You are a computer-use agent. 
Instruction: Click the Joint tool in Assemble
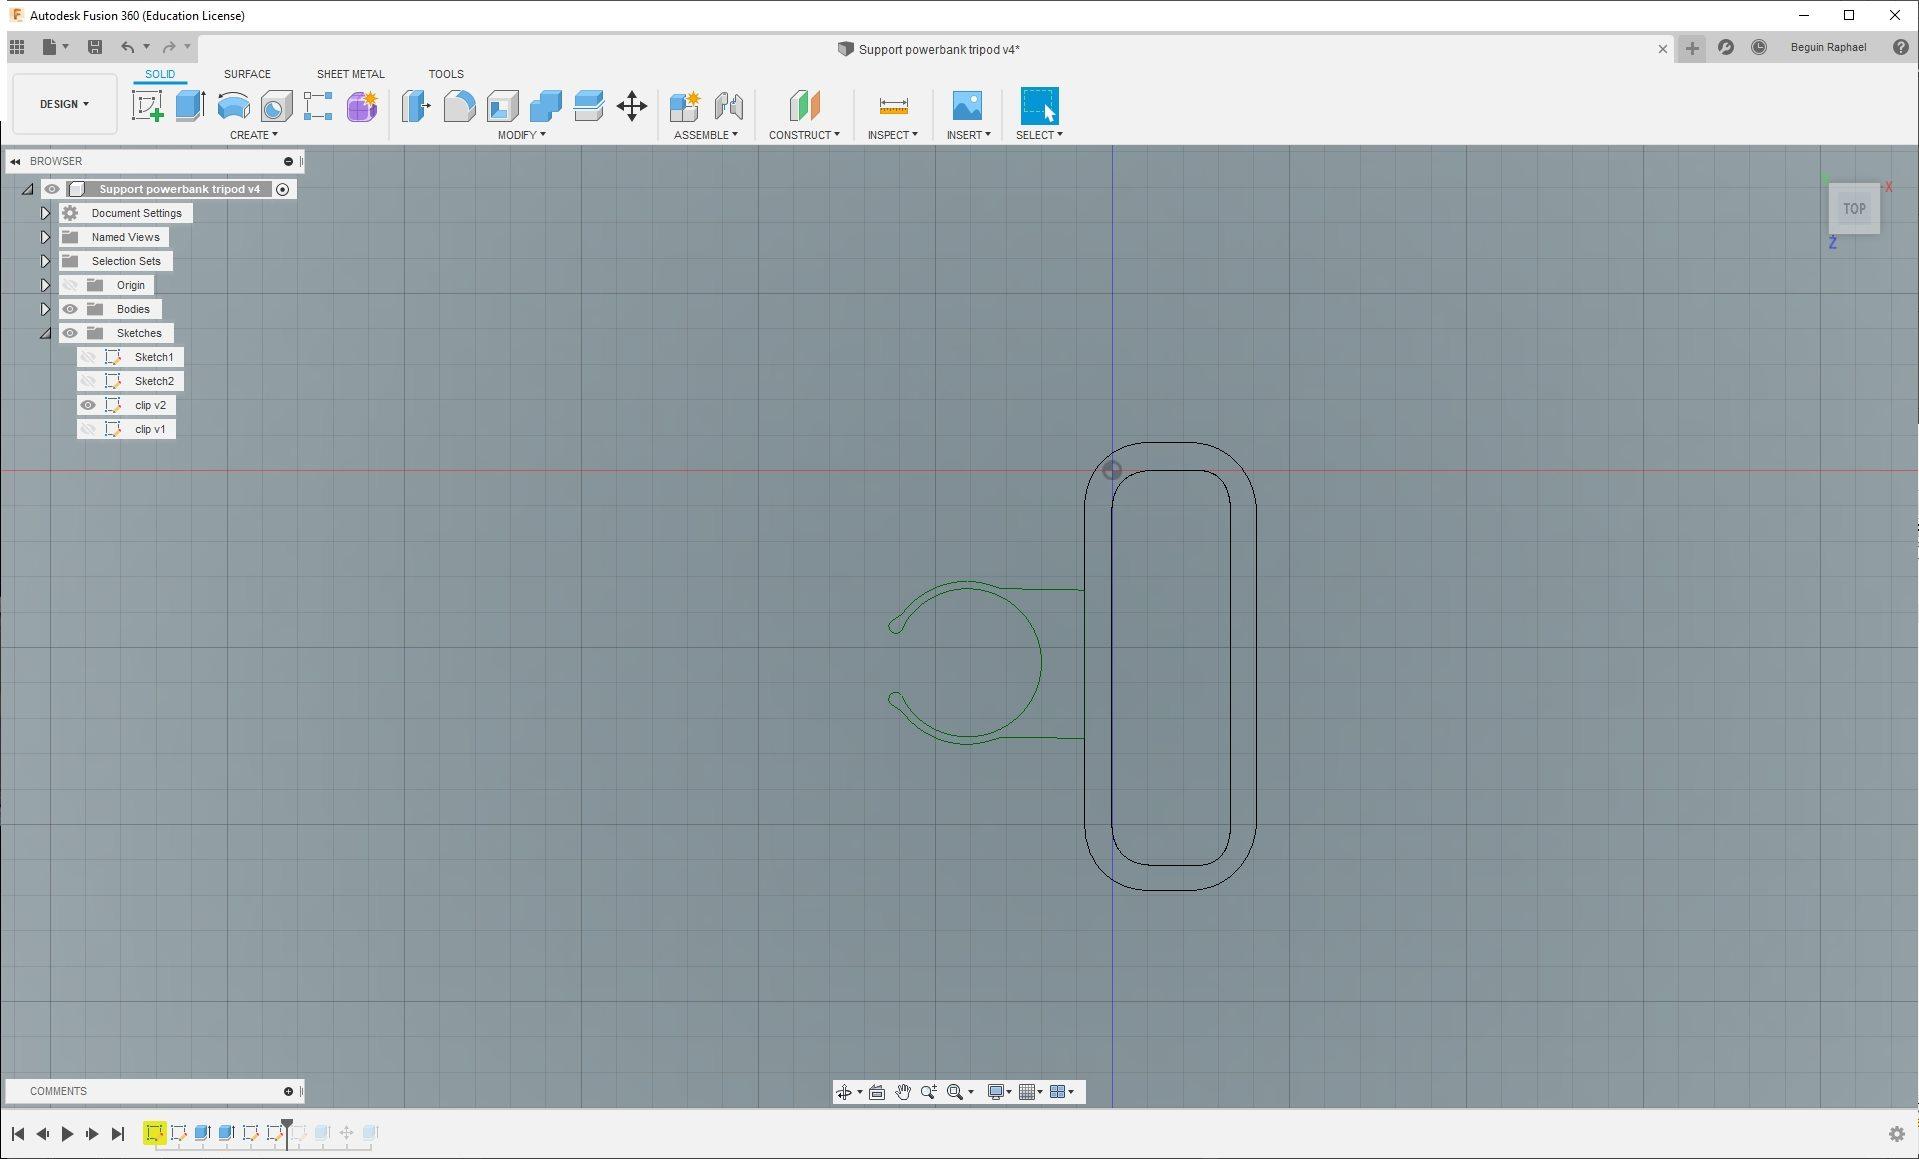pyautogui.click(x=729, y=106)
